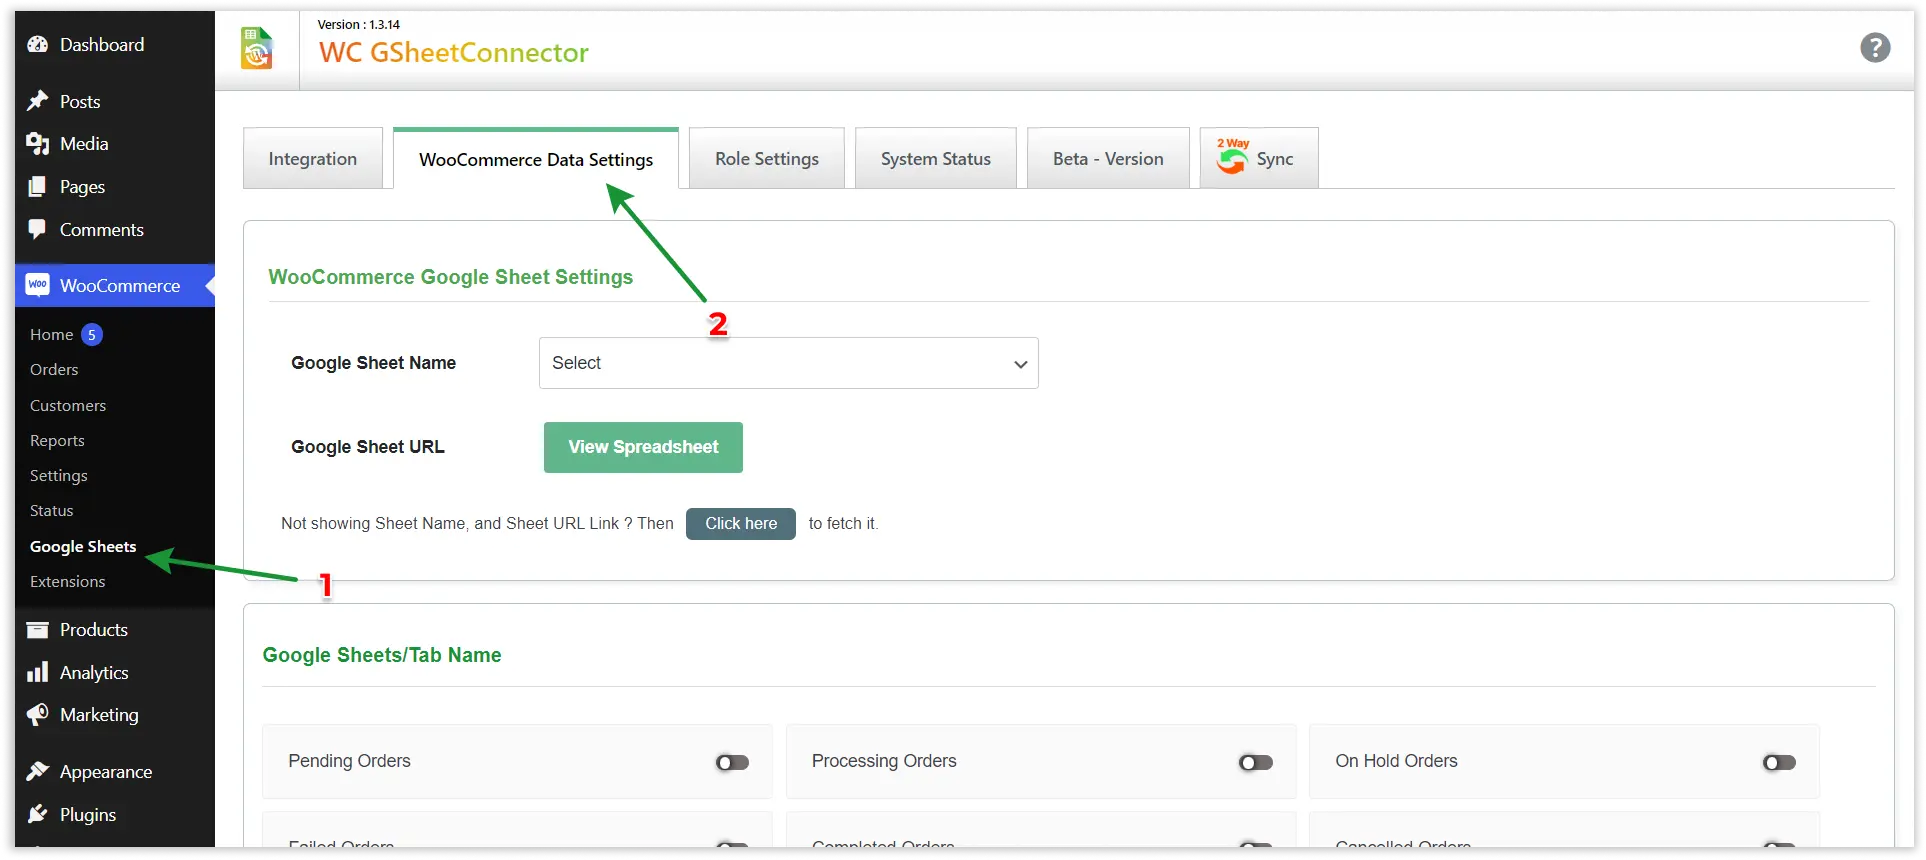
Task: Click the Analytics bar chart icon
Action: click(38, 672)
